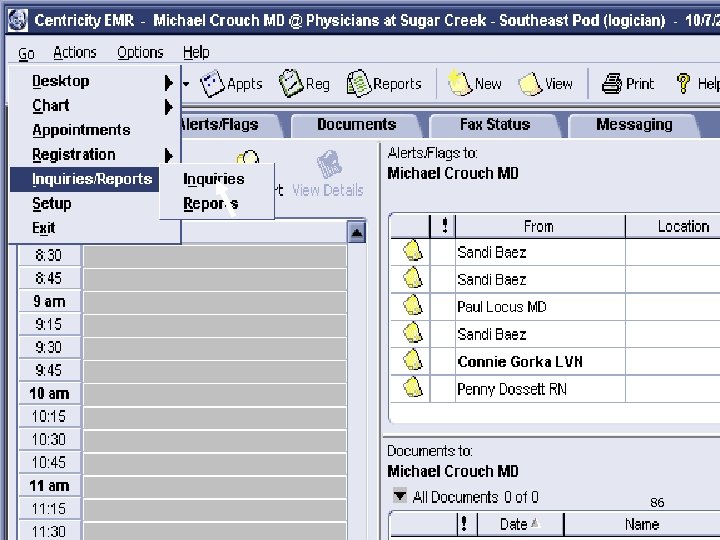The image size is (720, 540).
Task: Select the Paul Locus MD alert
Action: (555, 307)
